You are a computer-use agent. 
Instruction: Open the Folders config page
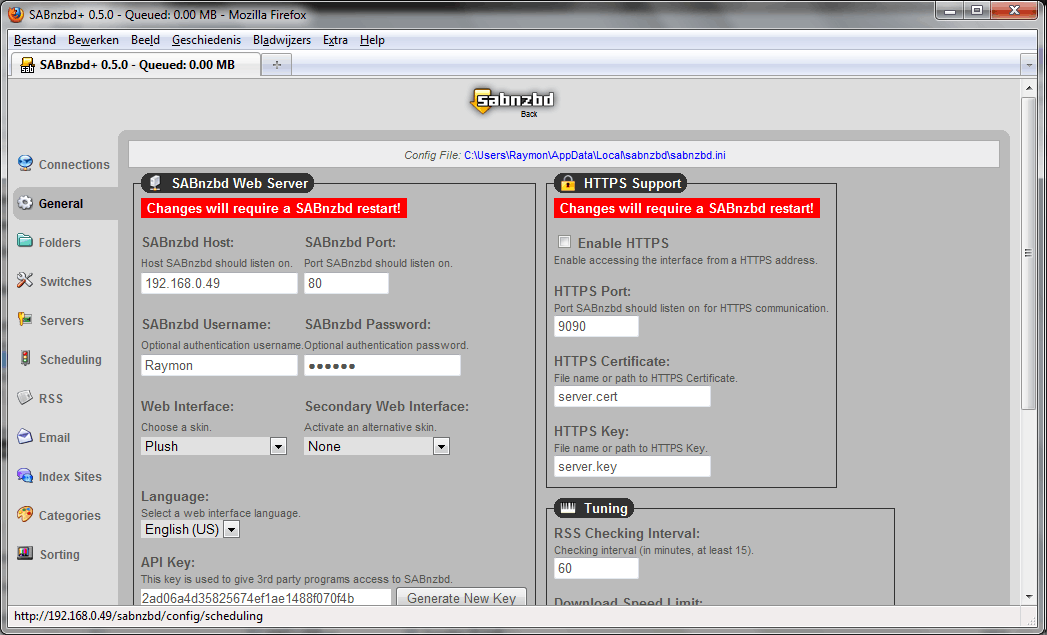click(59, 242)
